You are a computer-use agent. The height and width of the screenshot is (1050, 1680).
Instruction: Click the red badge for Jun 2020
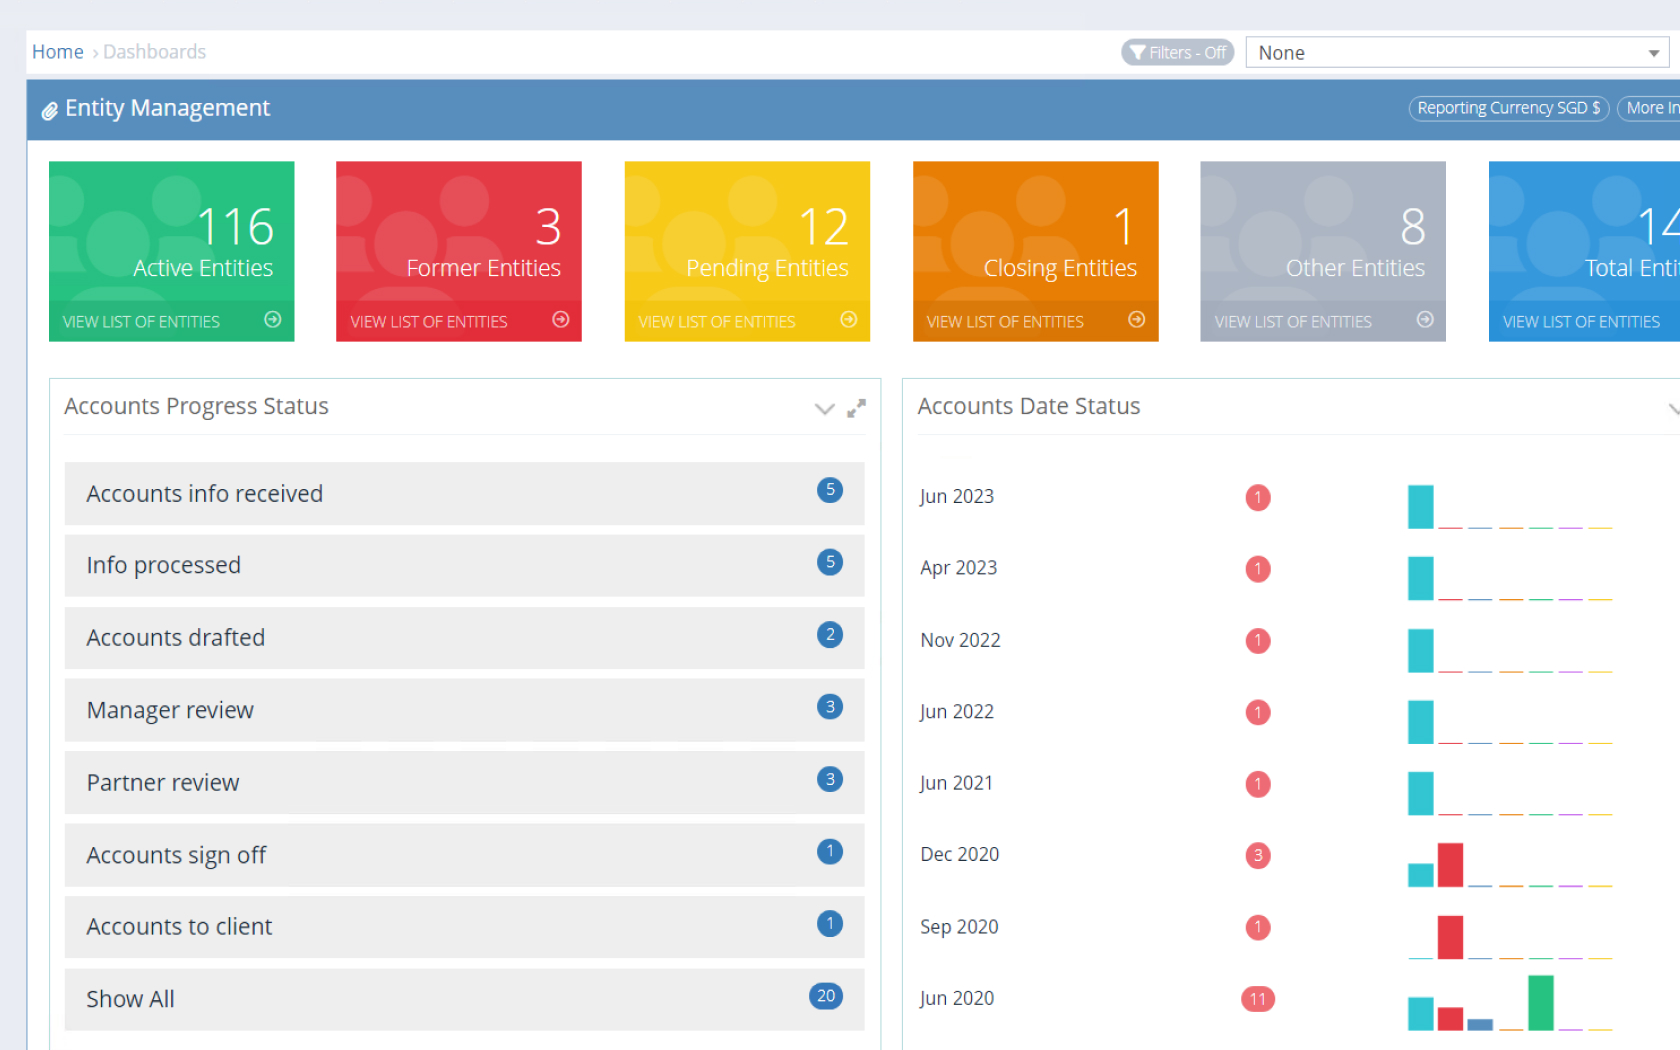tap(1257, 999)
